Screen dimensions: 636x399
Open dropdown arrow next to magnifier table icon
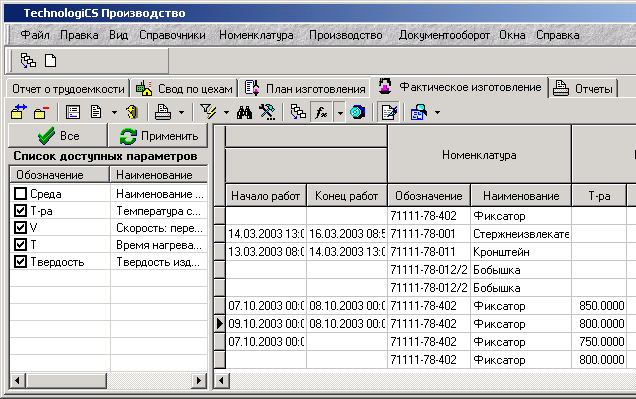click(x=437, y=113)
